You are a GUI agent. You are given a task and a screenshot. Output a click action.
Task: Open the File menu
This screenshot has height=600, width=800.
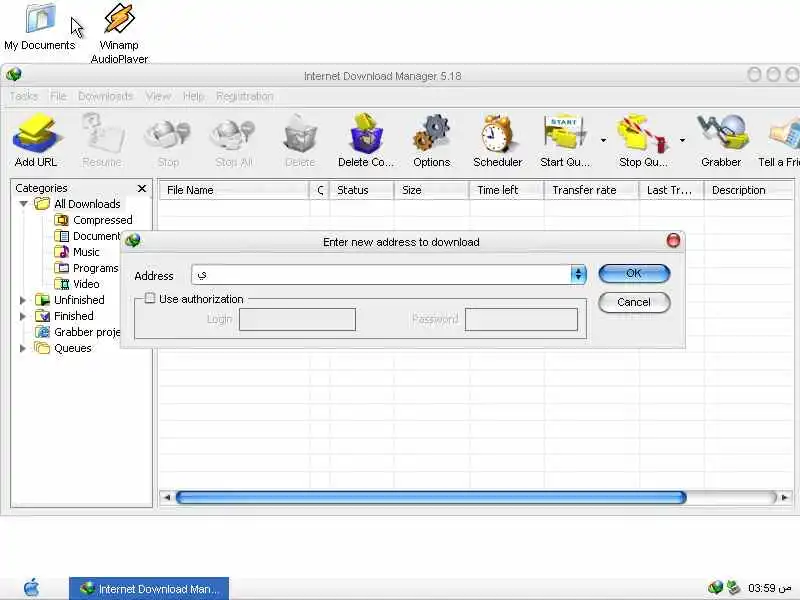pos(58,96)
